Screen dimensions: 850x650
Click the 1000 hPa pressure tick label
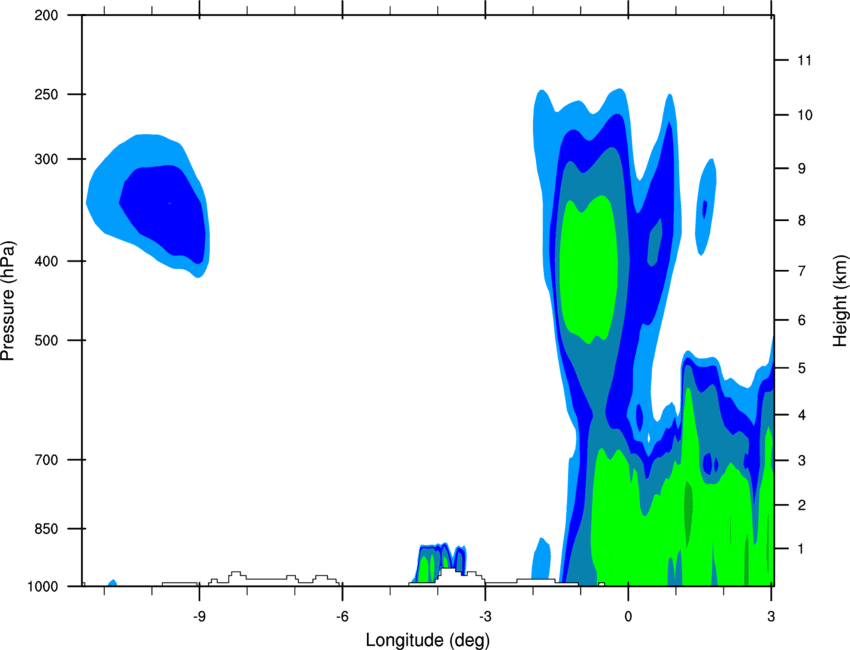(x=43, y=587)
